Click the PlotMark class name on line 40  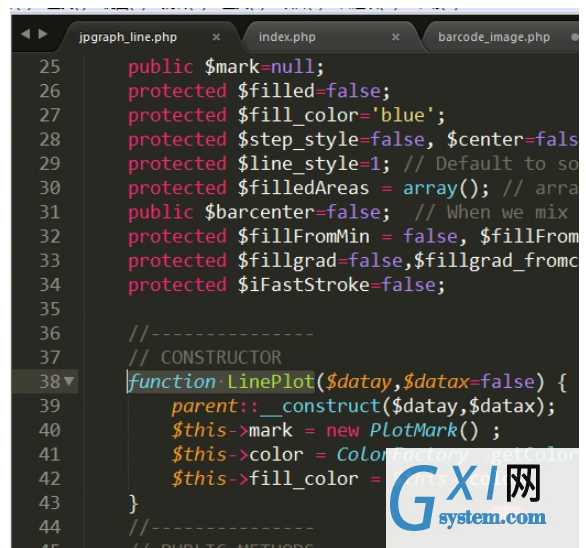413,430
